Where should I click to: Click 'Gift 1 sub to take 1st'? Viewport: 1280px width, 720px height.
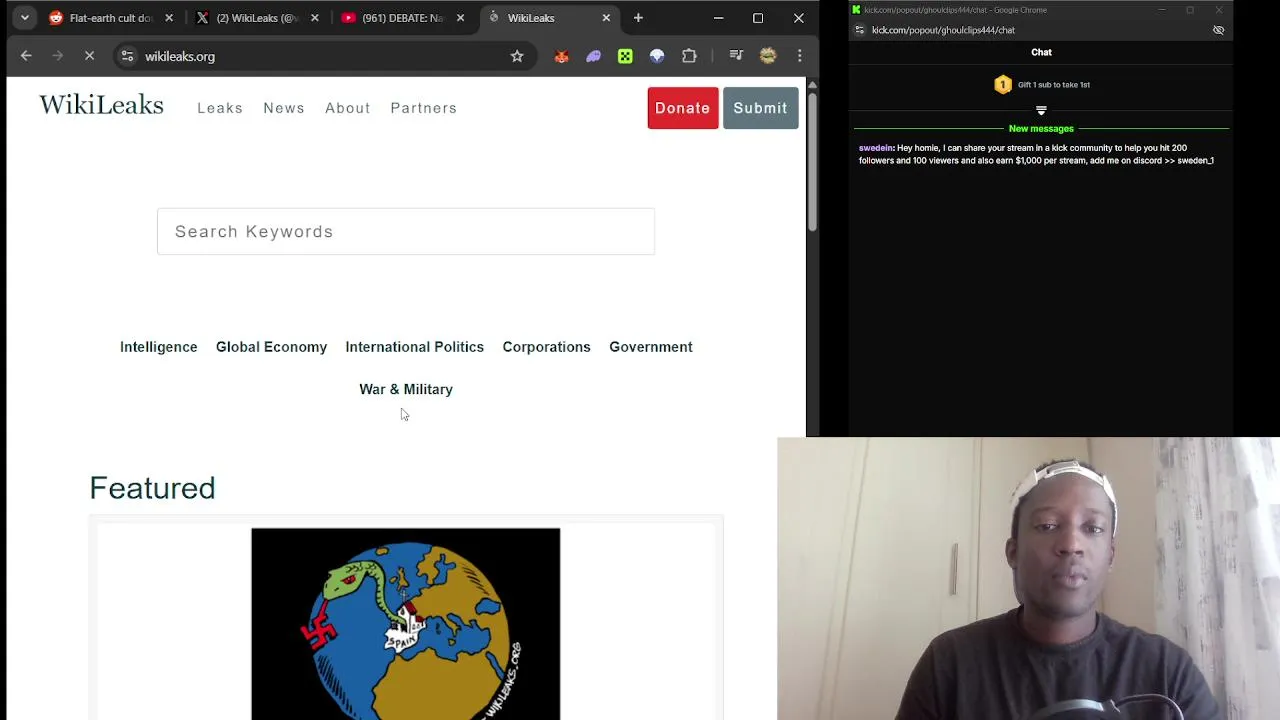[x=1053, y=85]
